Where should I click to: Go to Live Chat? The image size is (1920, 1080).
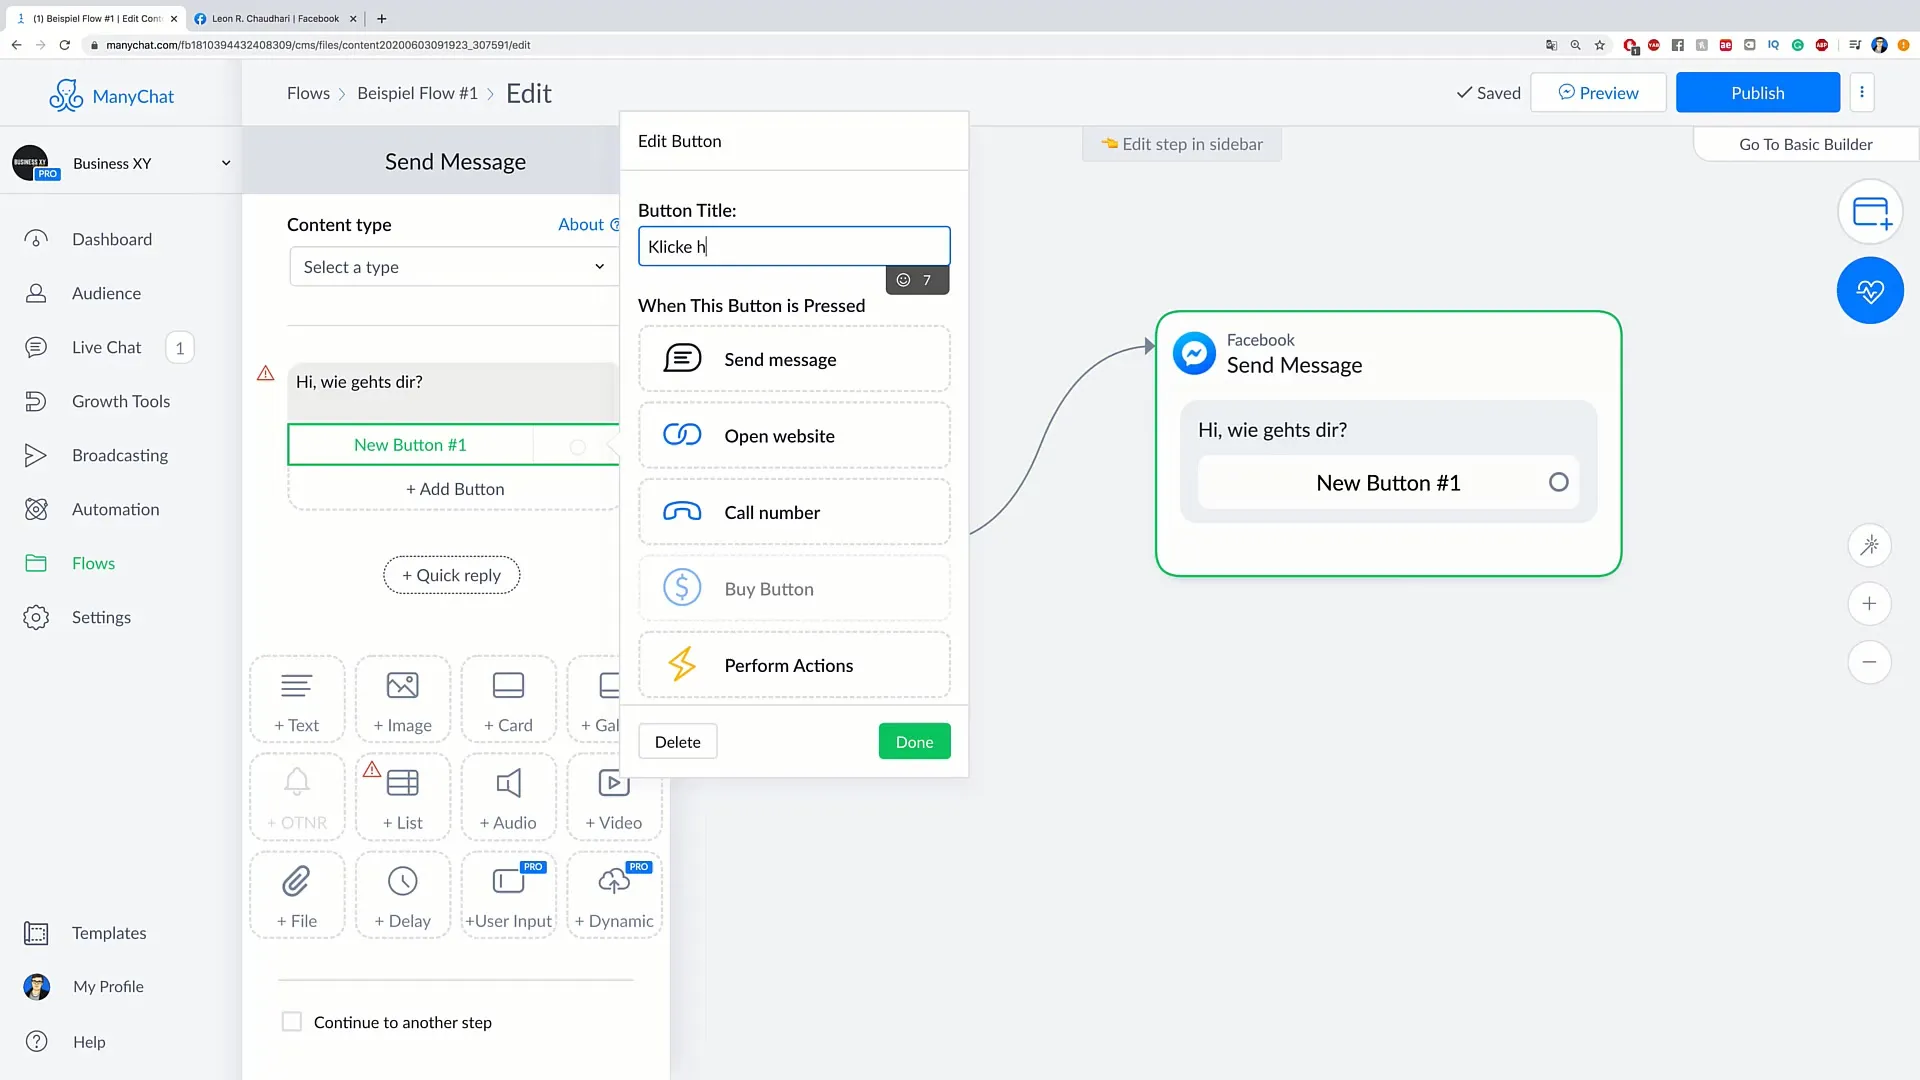[x=106, y=347]
